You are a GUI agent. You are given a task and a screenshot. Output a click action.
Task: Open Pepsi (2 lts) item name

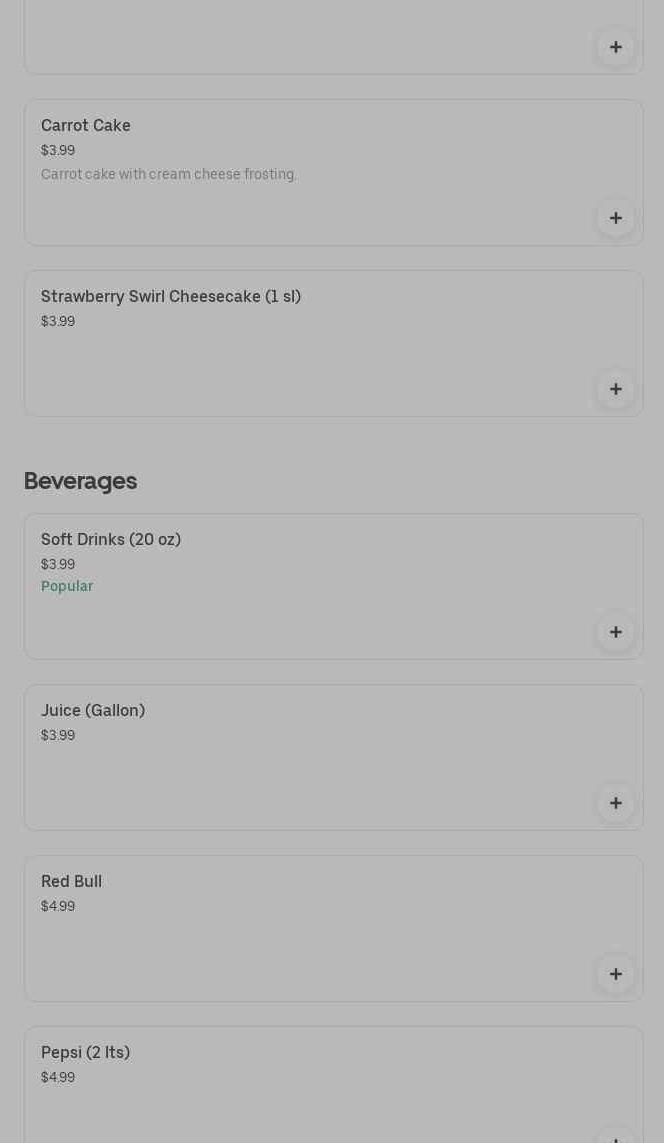pos(85,1052)
